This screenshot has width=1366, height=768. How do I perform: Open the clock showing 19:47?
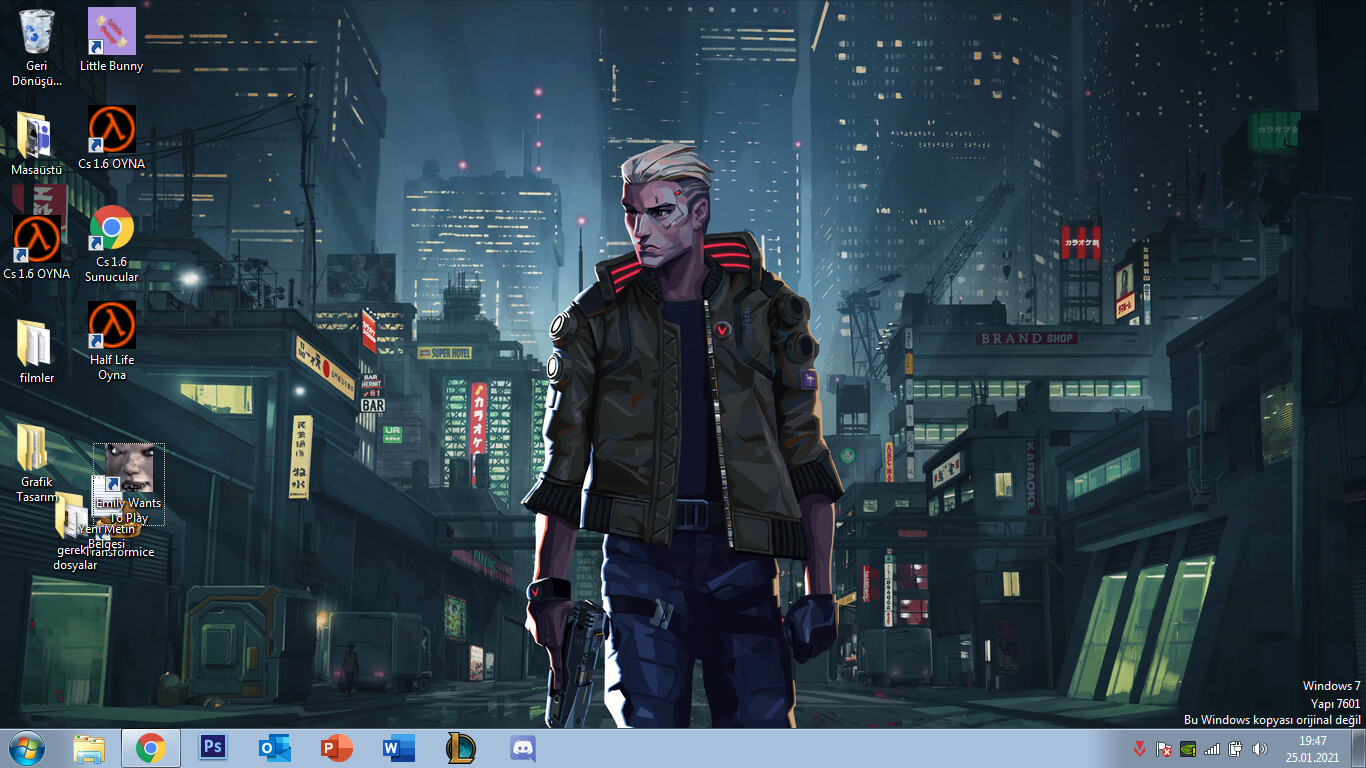click(x=1313, y=749)
